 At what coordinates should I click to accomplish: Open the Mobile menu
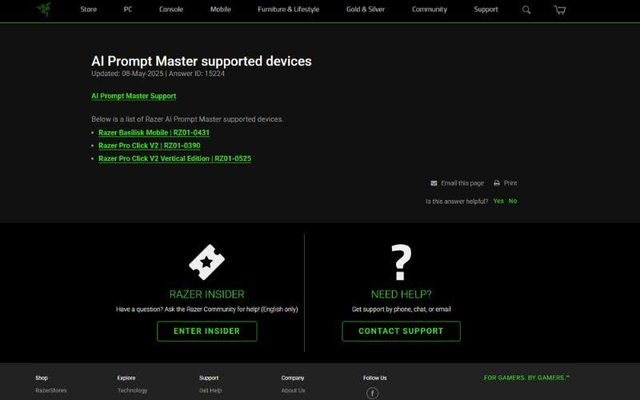pos(220,9)
